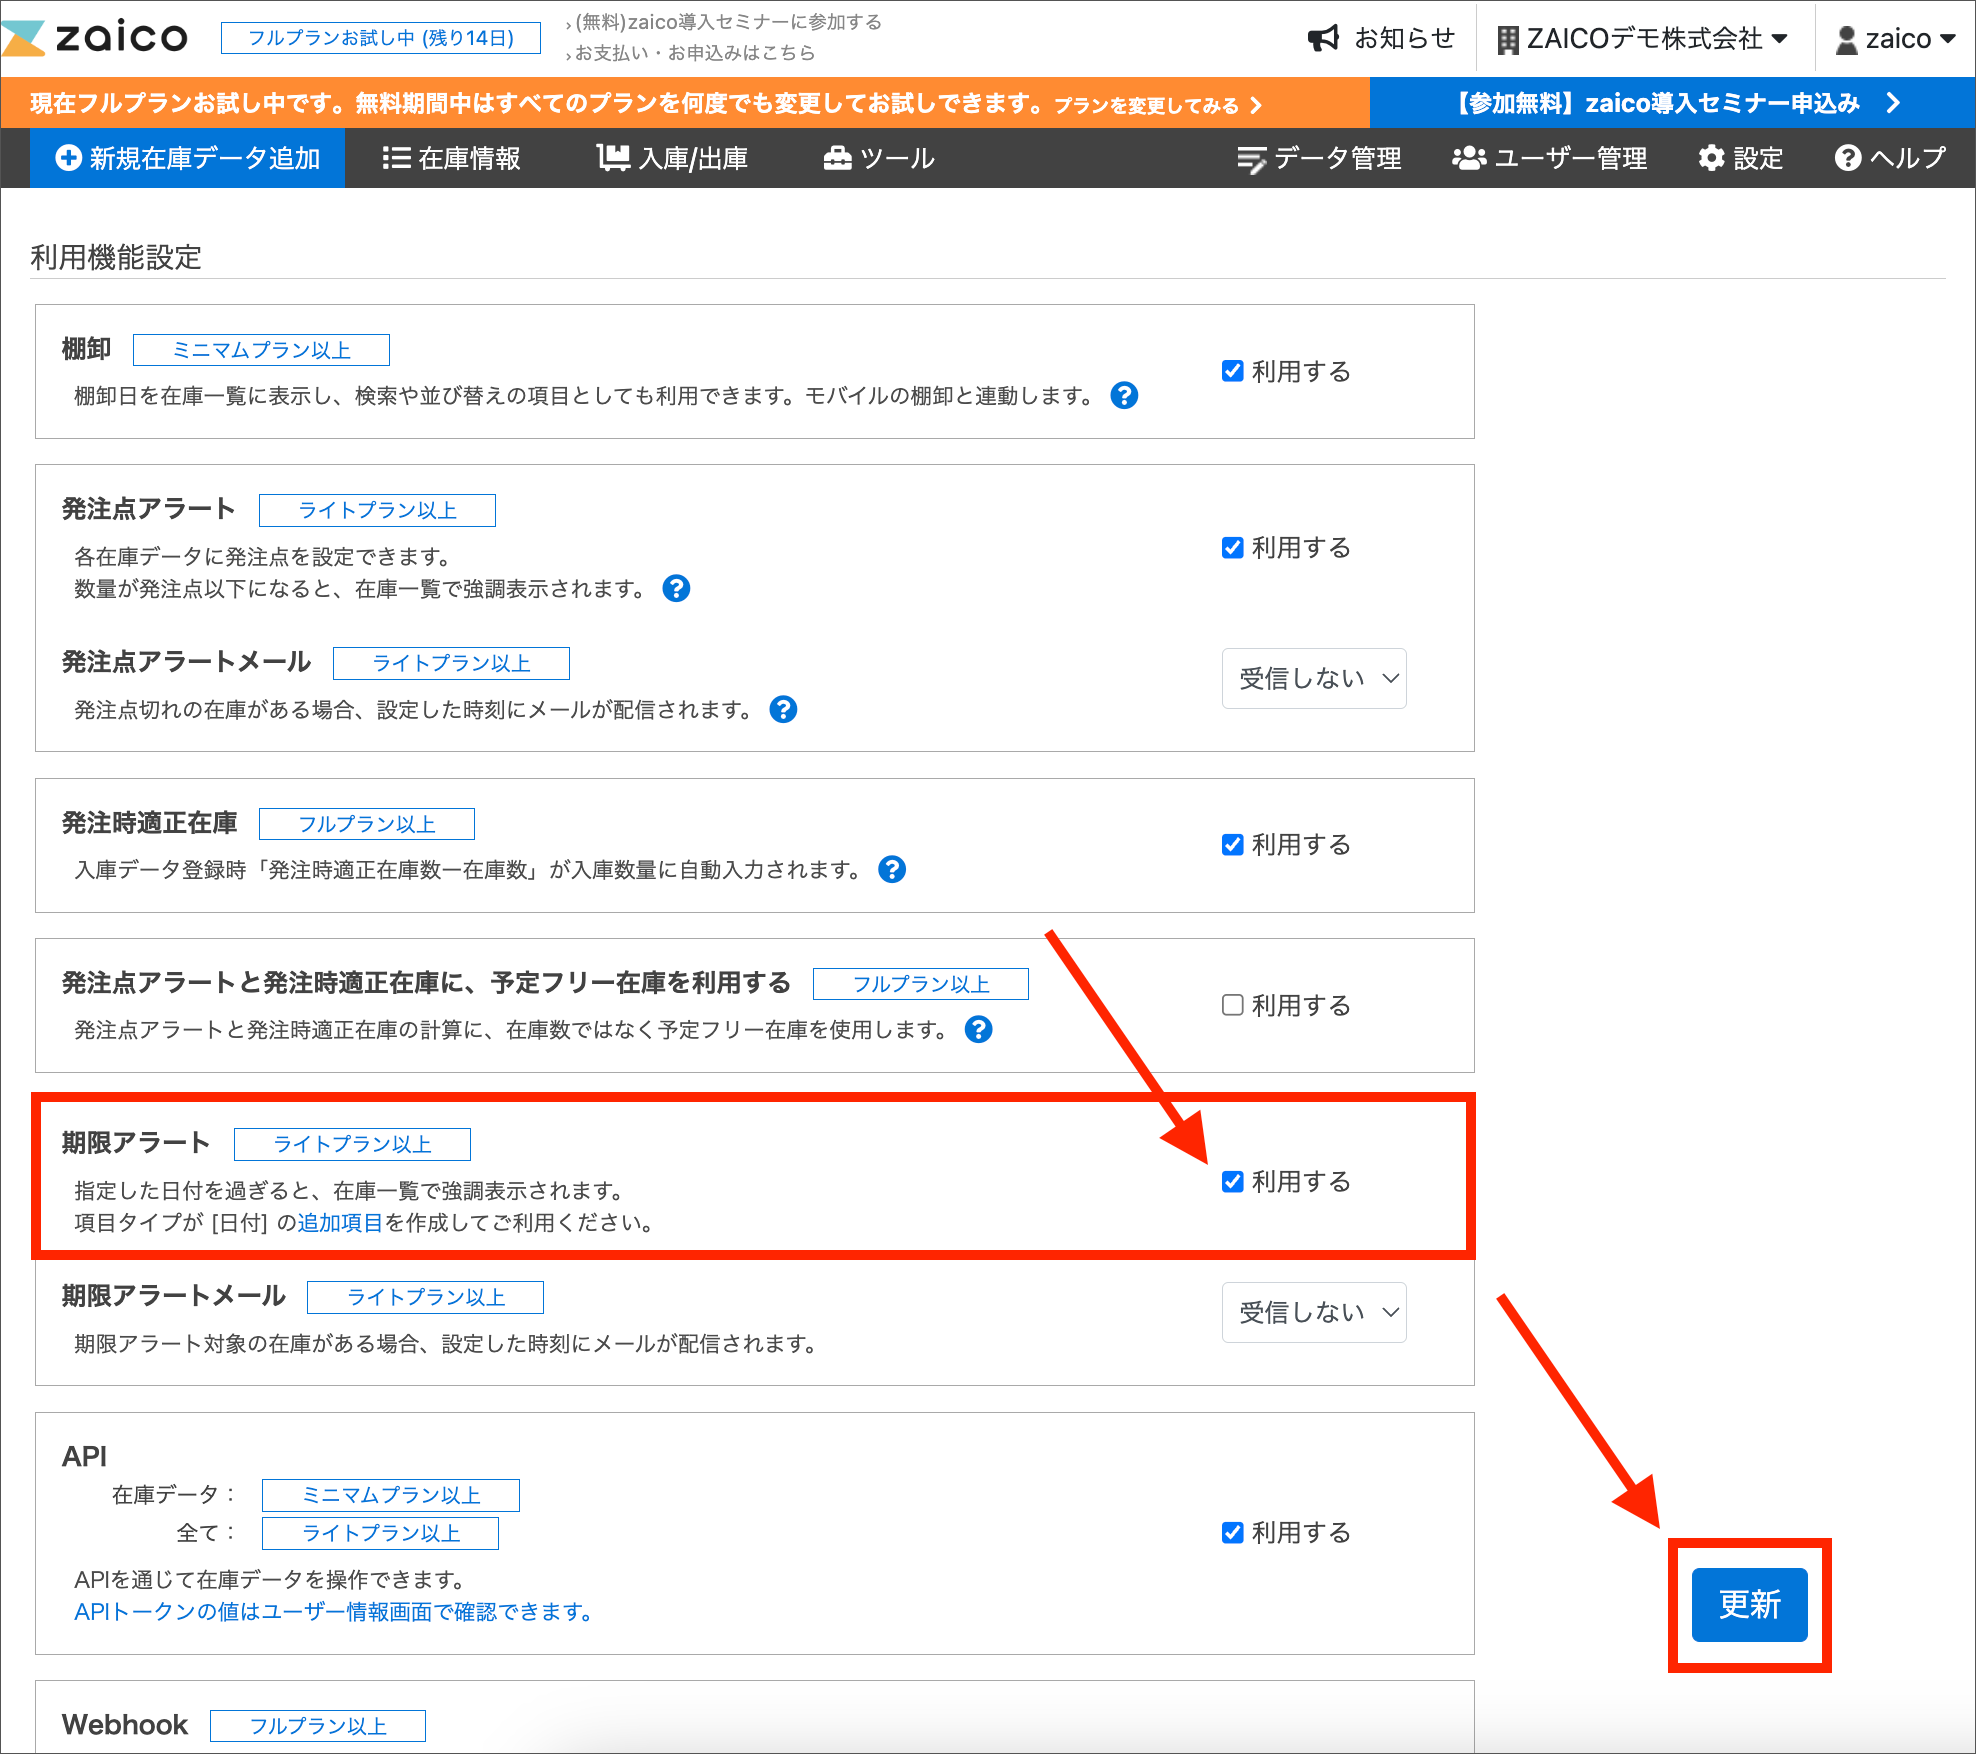Open the ヘルプ menu
Screen dimensions: 1976x1754
(1888, 157)
